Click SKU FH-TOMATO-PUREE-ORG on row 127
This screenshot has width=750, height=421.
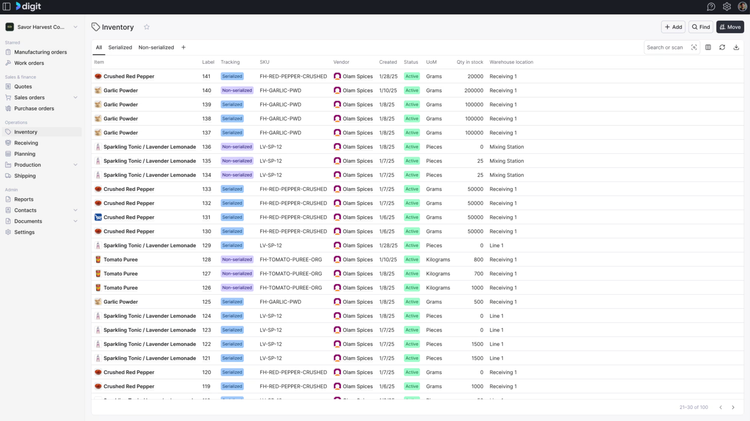pyautogui.click(x=291, y=274)
